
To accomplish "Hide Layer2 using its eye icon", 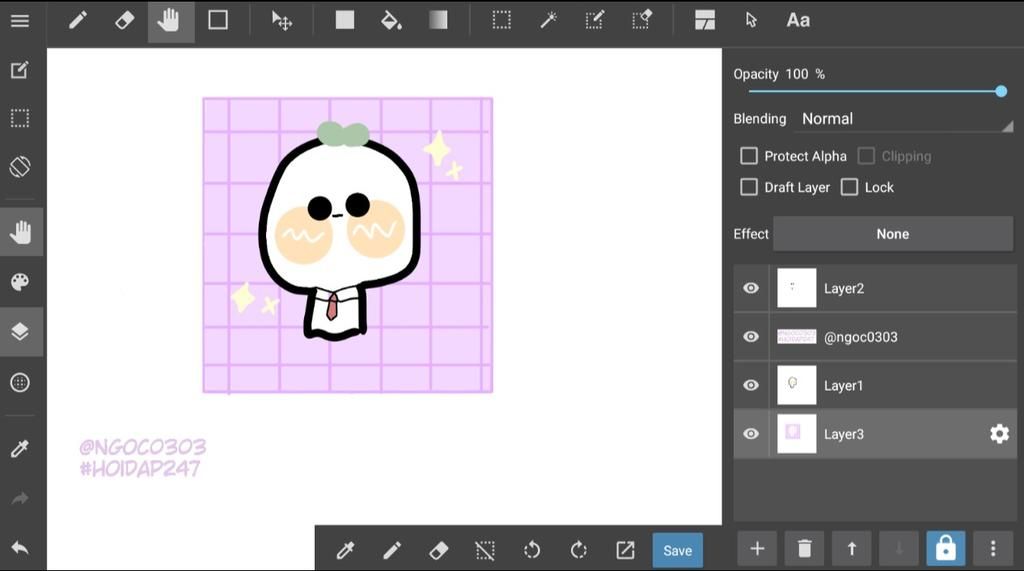I will pyautogui.click(x=751, y=288).
